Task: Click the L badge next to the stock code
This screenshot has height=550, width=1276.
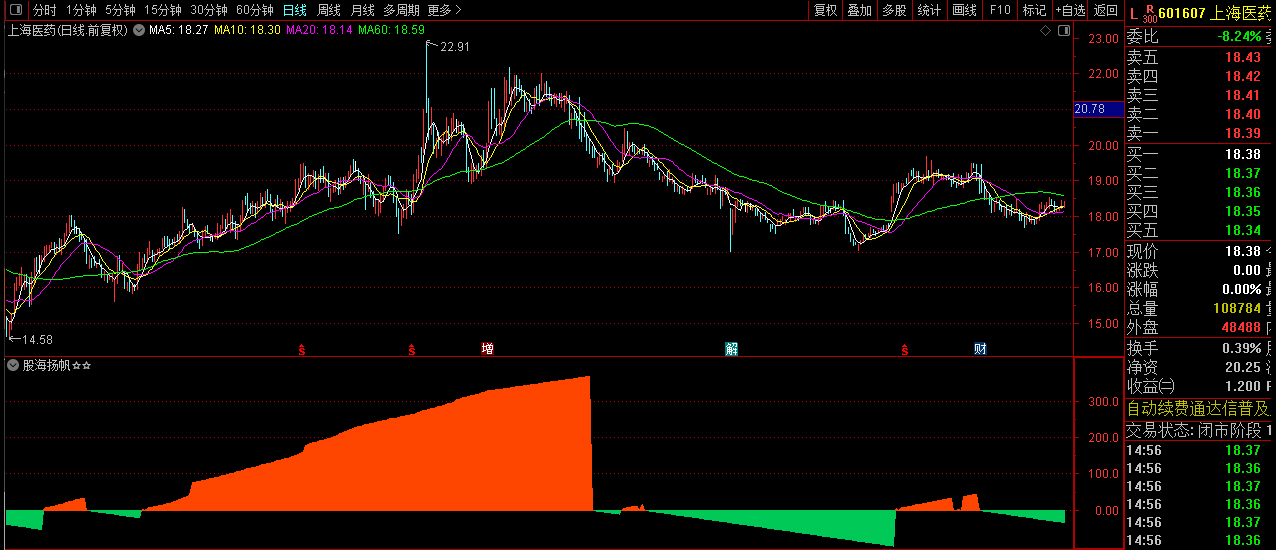Action: (x=1133, y=13)
